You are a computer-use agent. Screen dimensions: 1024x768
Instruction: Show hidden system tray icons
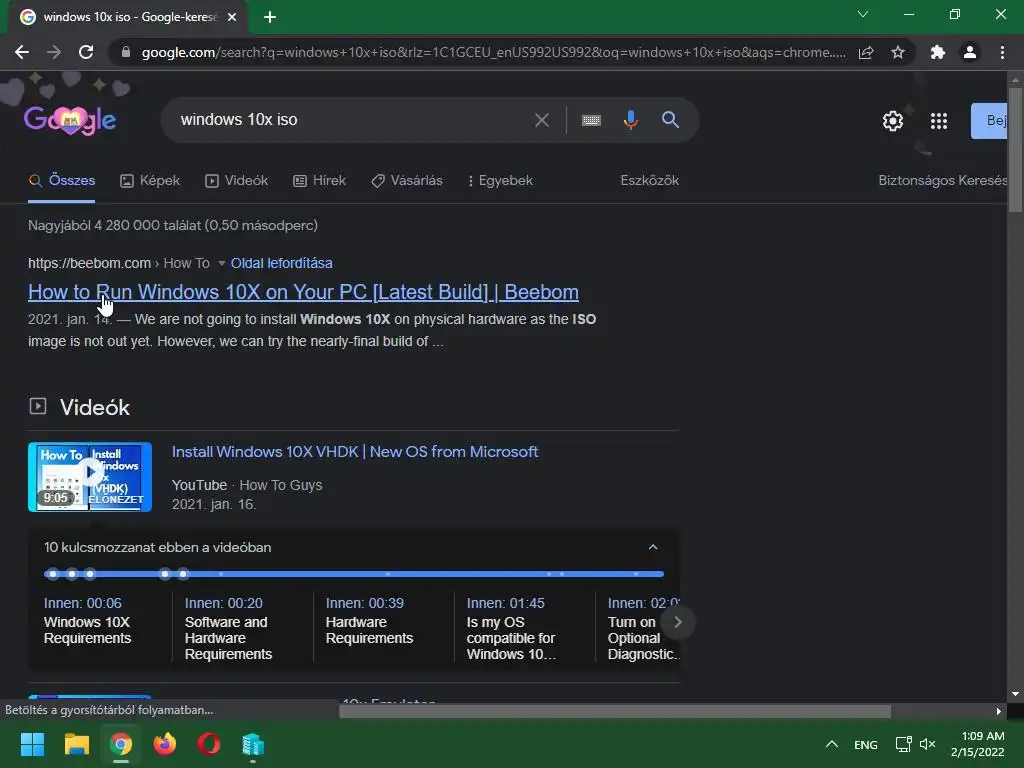[831, 744]
